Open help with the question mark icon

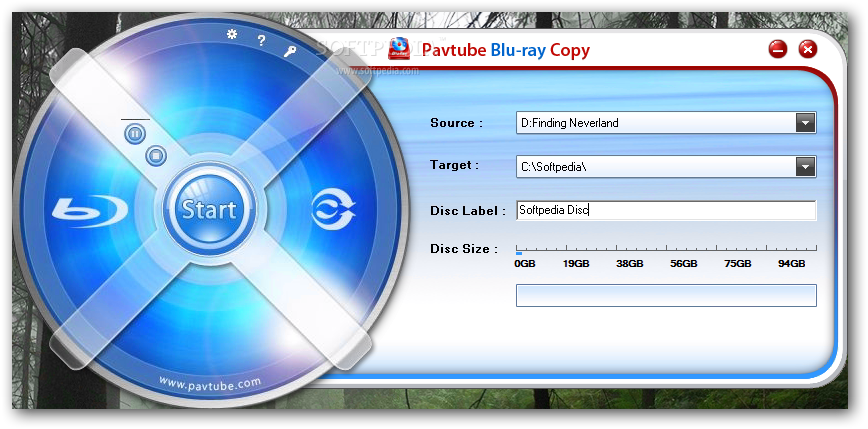pyautogui.click(x=261, y=40)
